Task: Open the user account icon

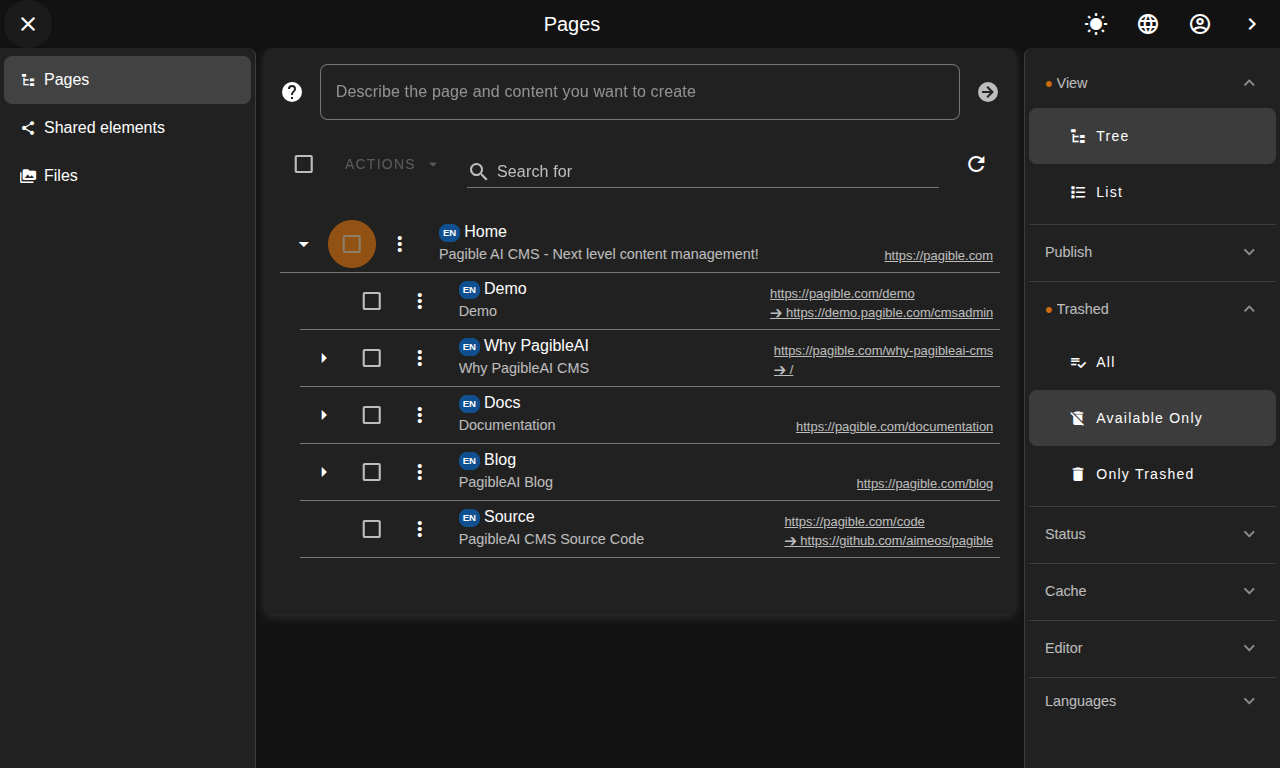Action: 1200,23
